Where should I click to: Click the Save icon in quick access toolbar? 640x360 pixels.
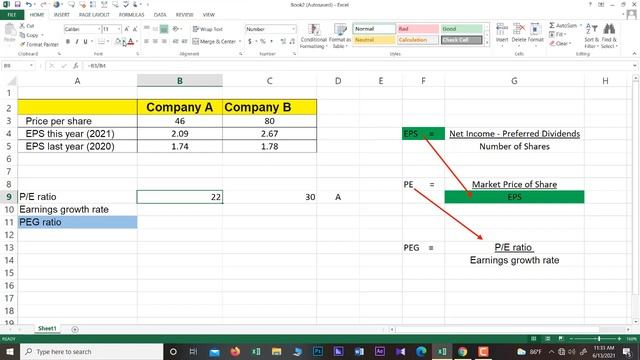[x=17, y=4]
